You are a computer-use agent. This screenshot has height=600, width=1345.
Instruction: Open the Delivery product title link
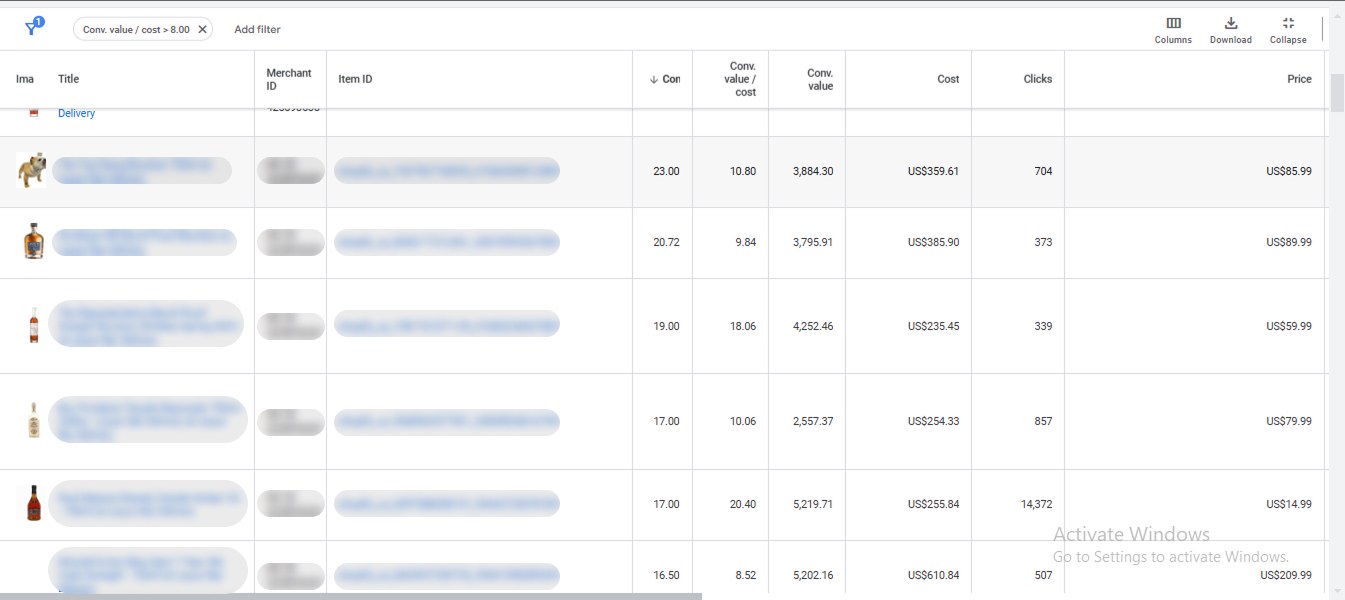coord(76,114)
